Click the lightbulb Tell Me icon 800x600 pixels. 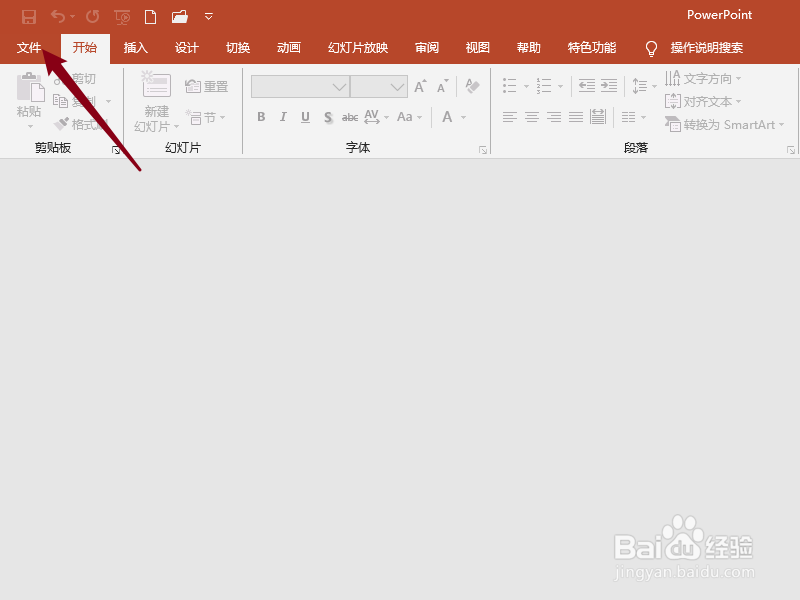point(651,48)
